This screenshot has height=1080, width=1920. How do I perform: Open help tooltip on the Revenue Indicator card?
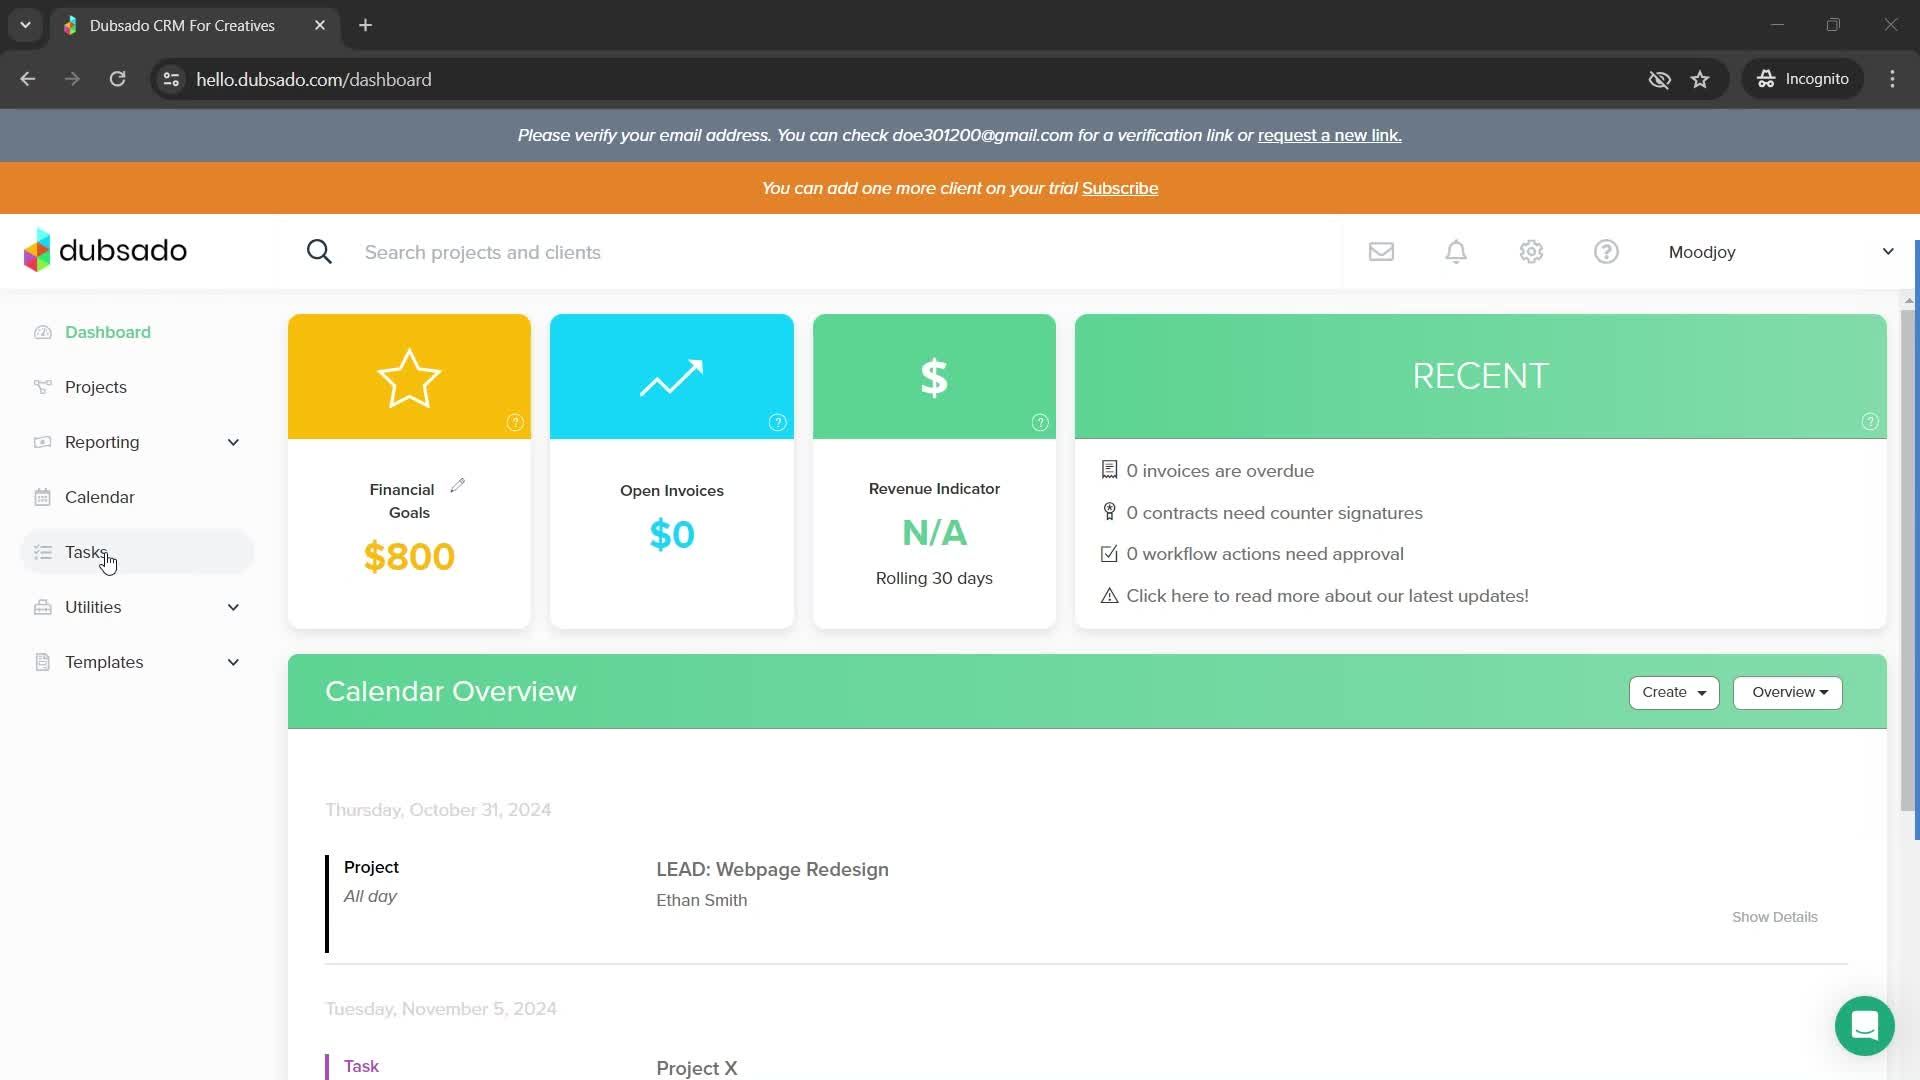tap(1040, 422)
